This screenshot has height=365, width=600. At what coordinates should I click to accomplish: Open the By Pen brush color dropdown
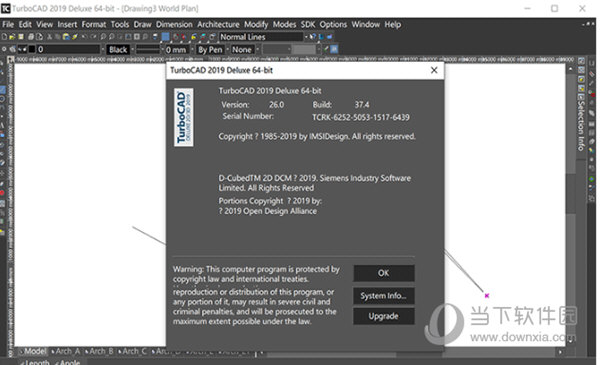click(227, 49)
